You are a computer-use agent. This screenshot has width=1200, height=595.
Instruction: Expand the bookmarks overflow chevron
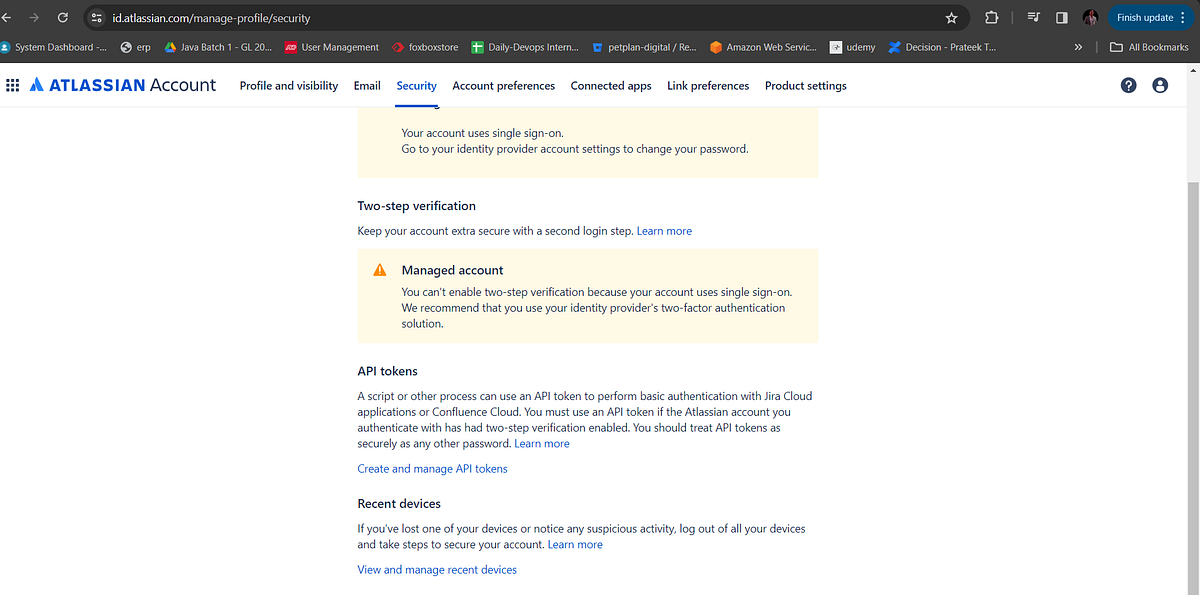click(1077, 46)
